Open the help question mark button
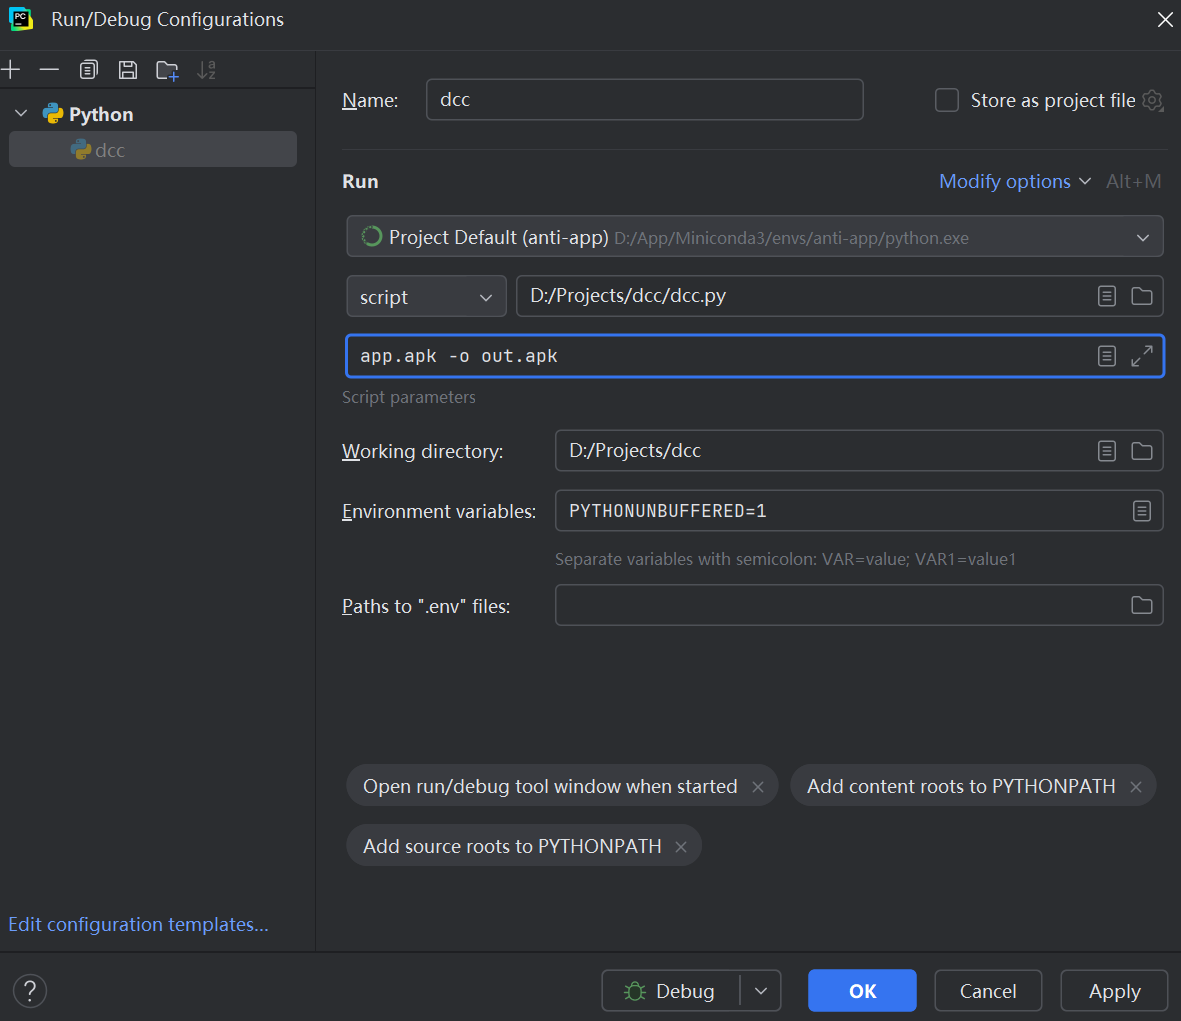This screenshot has height=1021, width=1181. point(30,991)
